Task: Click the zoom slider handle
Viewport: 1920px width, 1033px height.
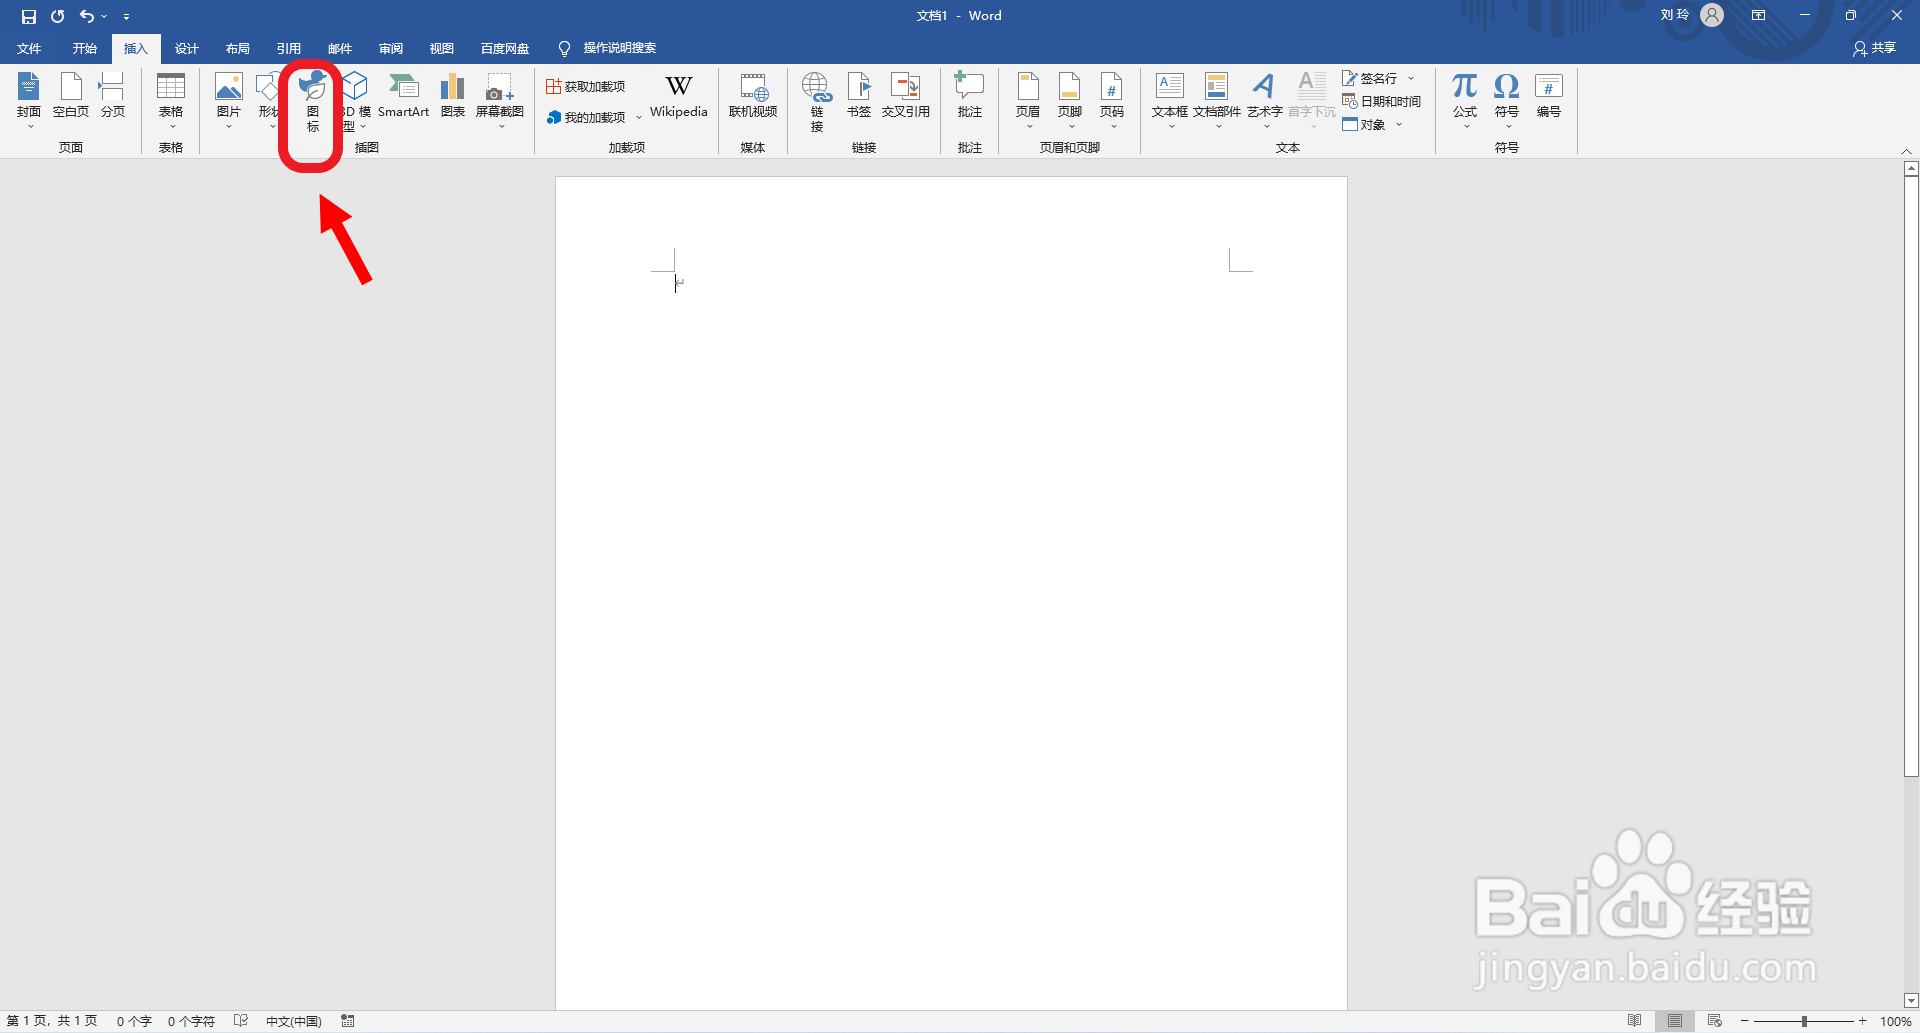Action: coord(1804,1021)
